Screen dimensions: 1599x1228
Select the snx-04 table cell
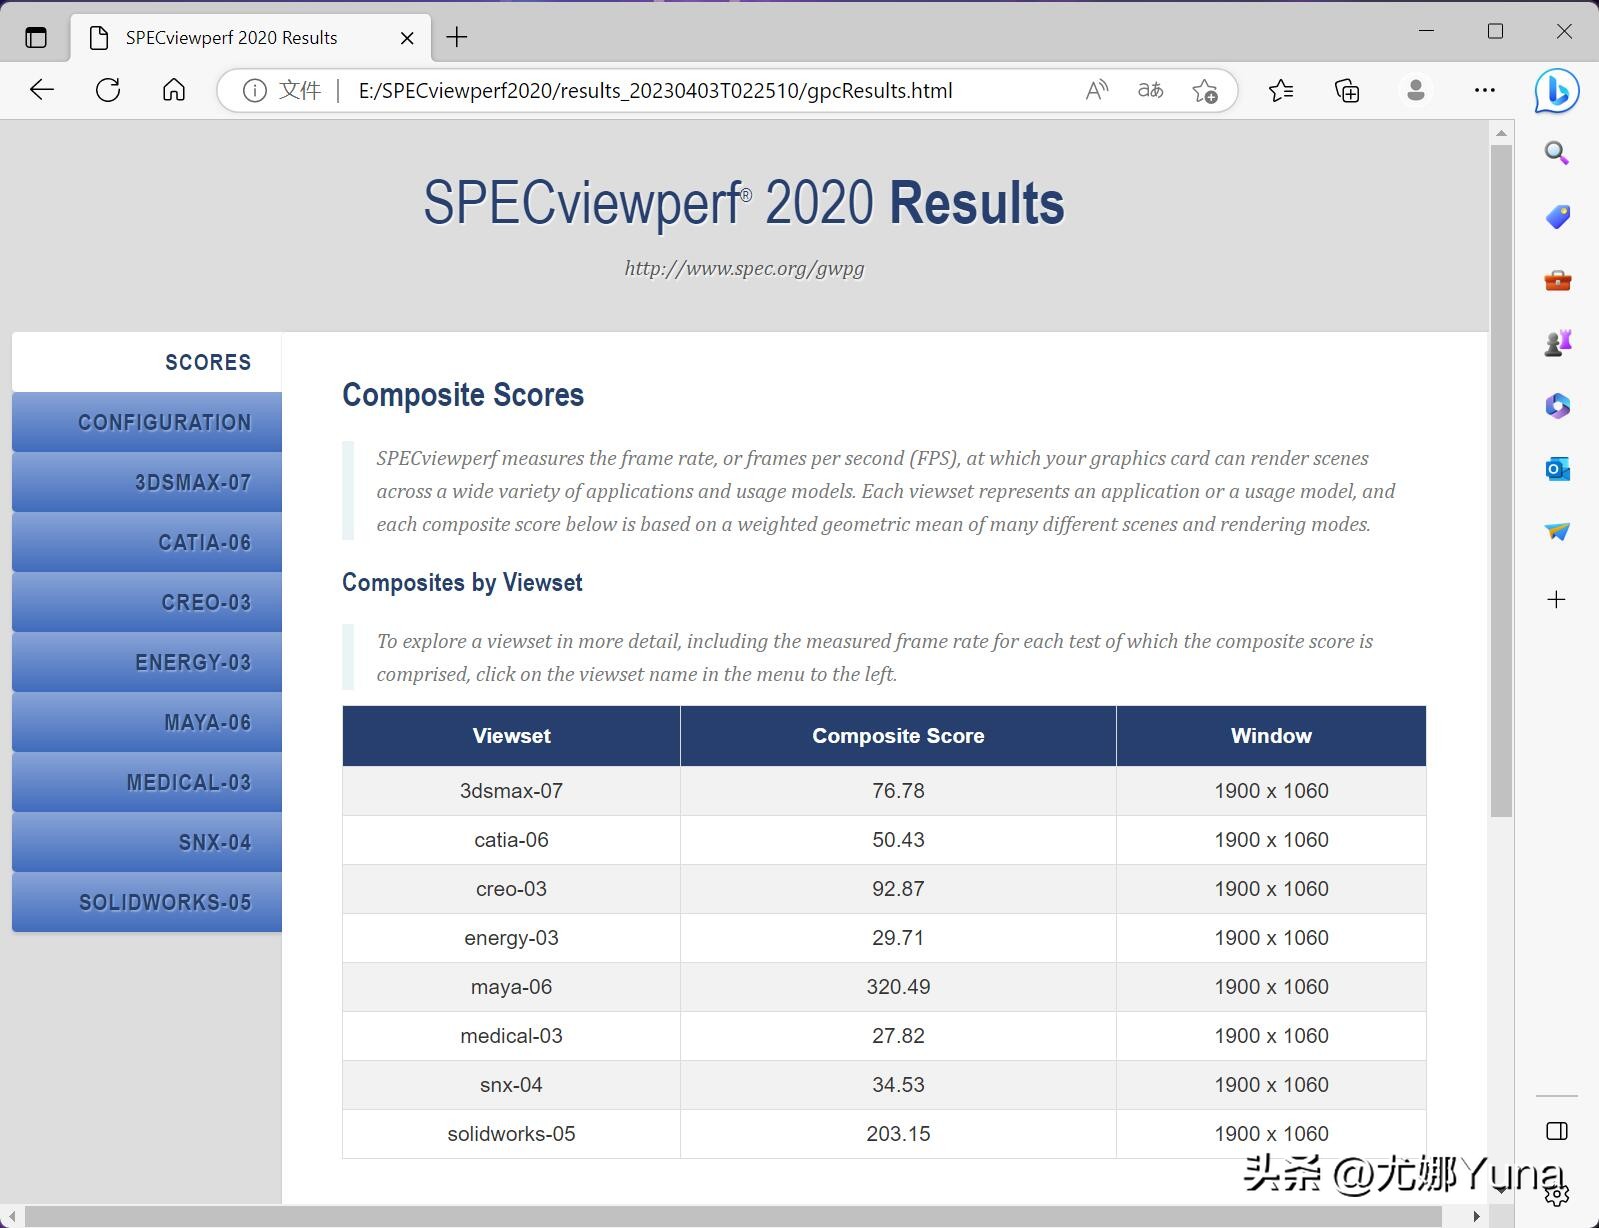click(x=511, y=1085)
